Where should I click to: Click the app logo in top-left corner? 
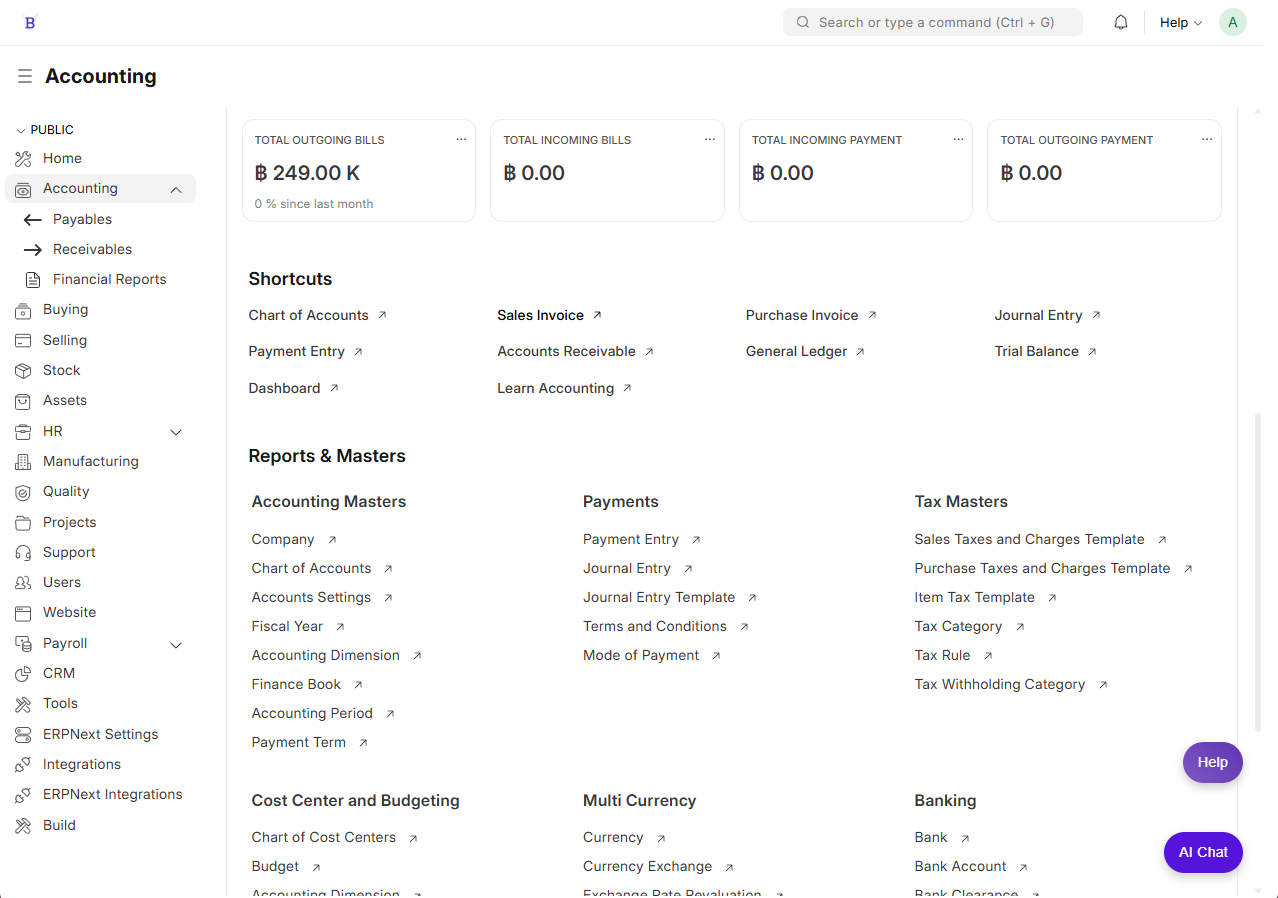pos(29,22)
